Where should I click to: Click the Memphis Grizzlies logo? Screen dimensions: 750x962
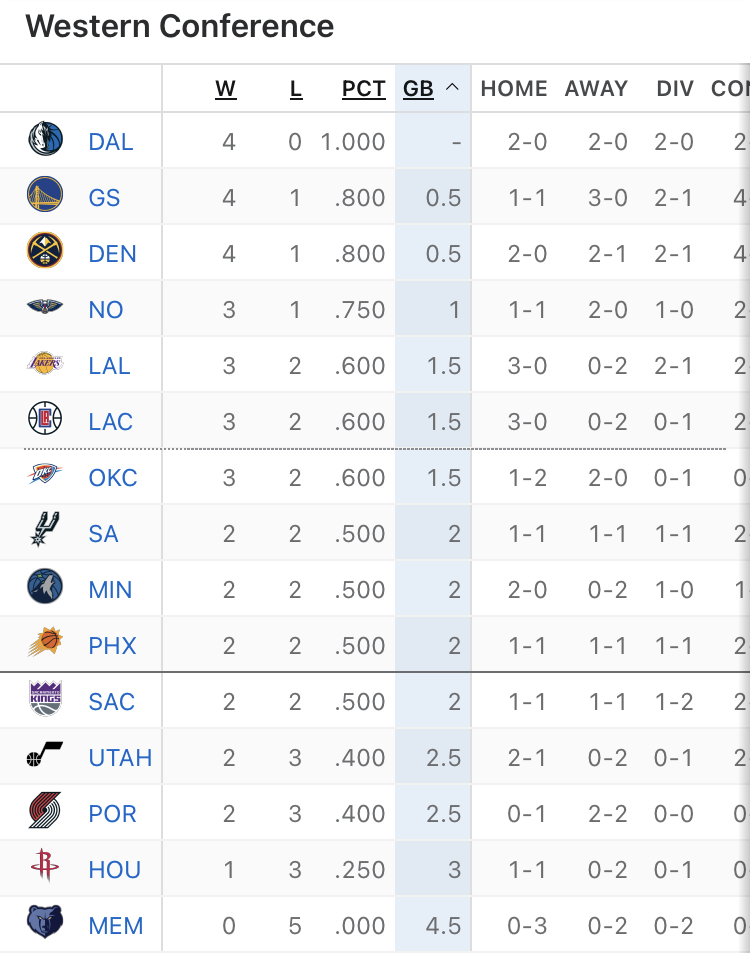(45, 925)
